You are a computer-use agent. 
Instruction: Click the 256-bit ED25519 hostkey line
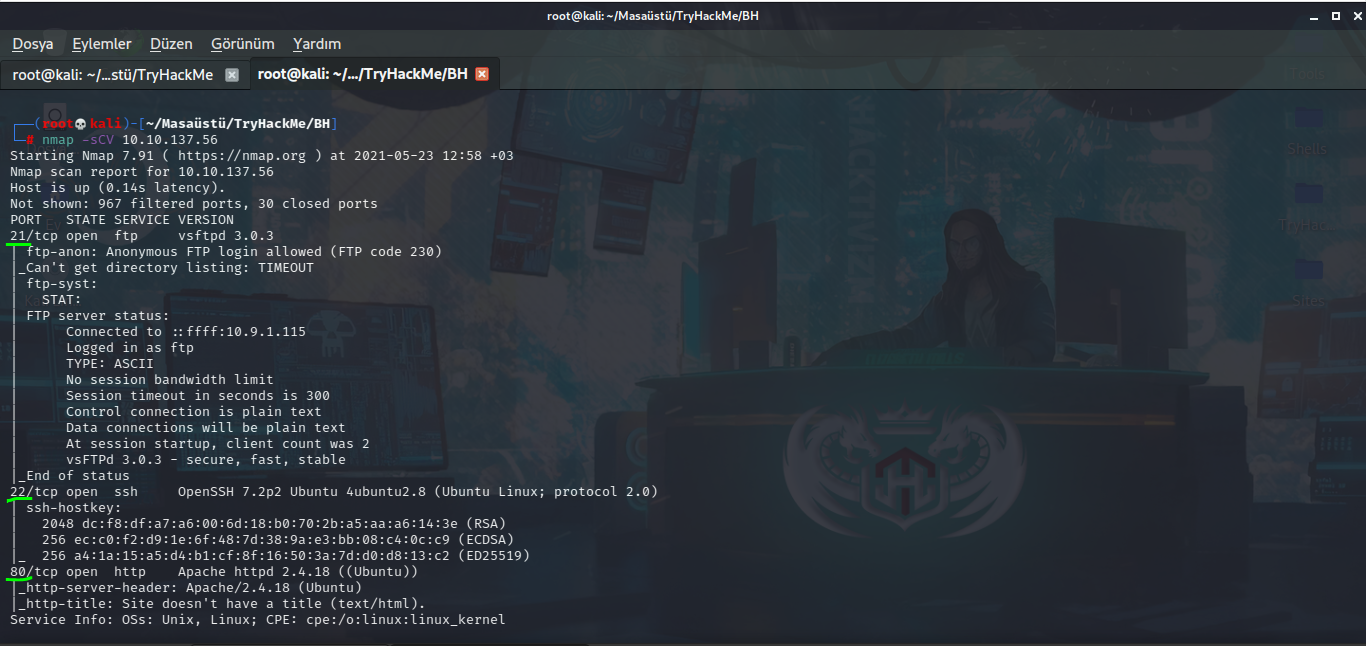pos(286,556)
